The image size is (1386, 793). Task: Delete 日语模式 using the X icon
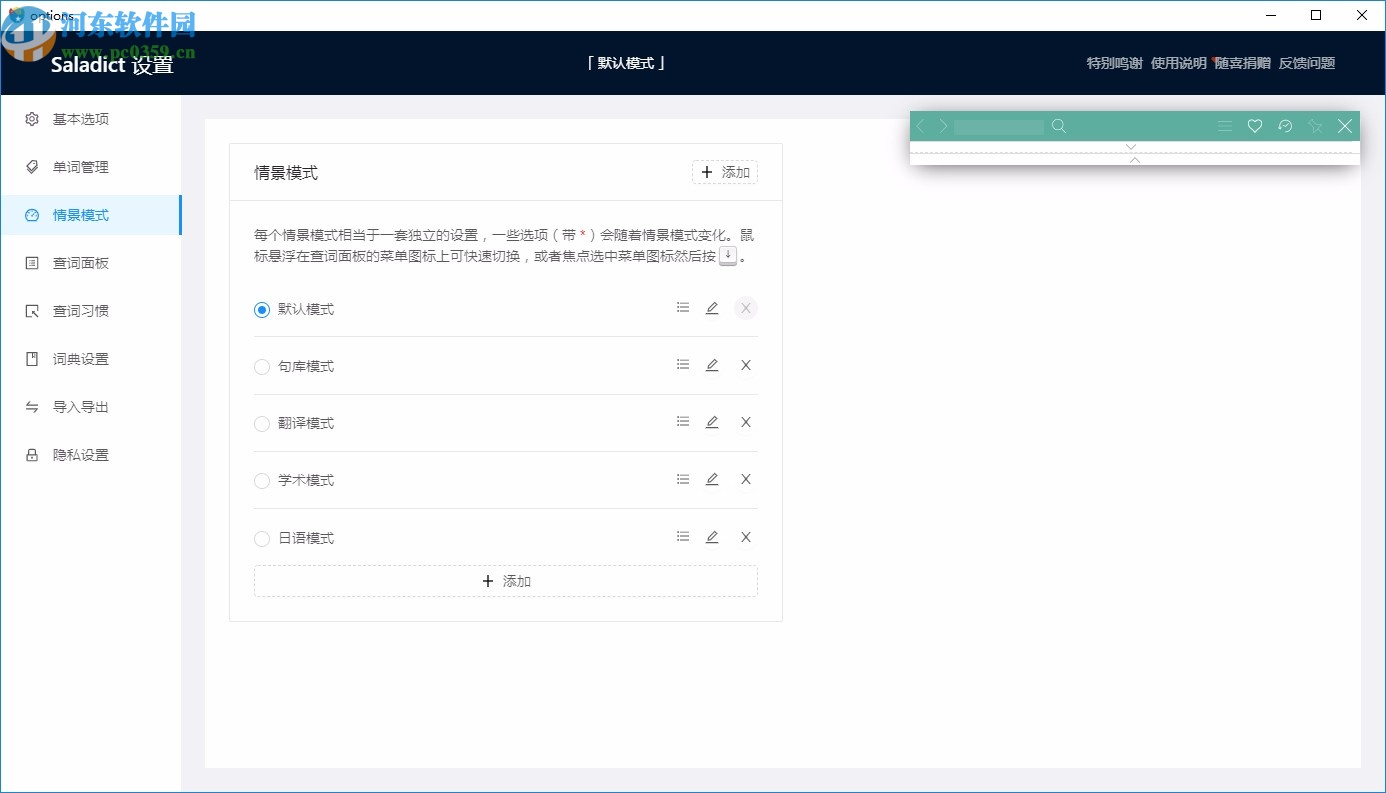click(745, 537)
